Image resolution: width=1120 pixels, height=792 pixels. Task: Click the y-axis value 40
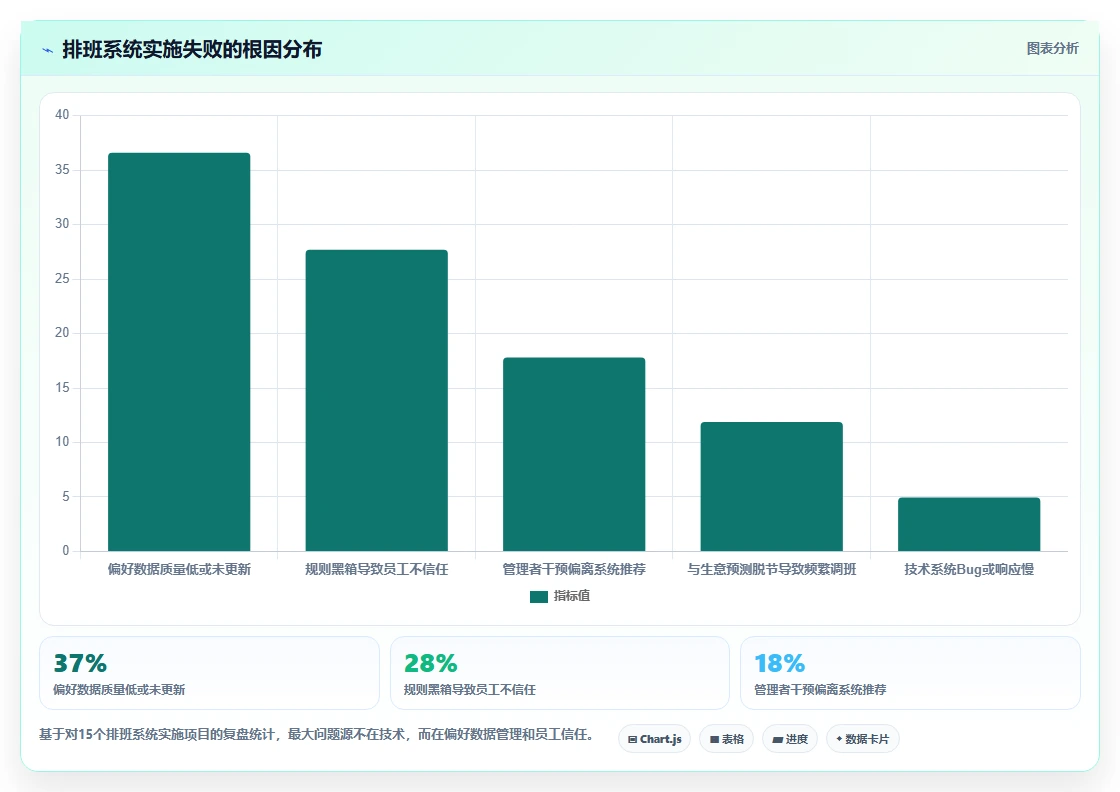[62, 115]
